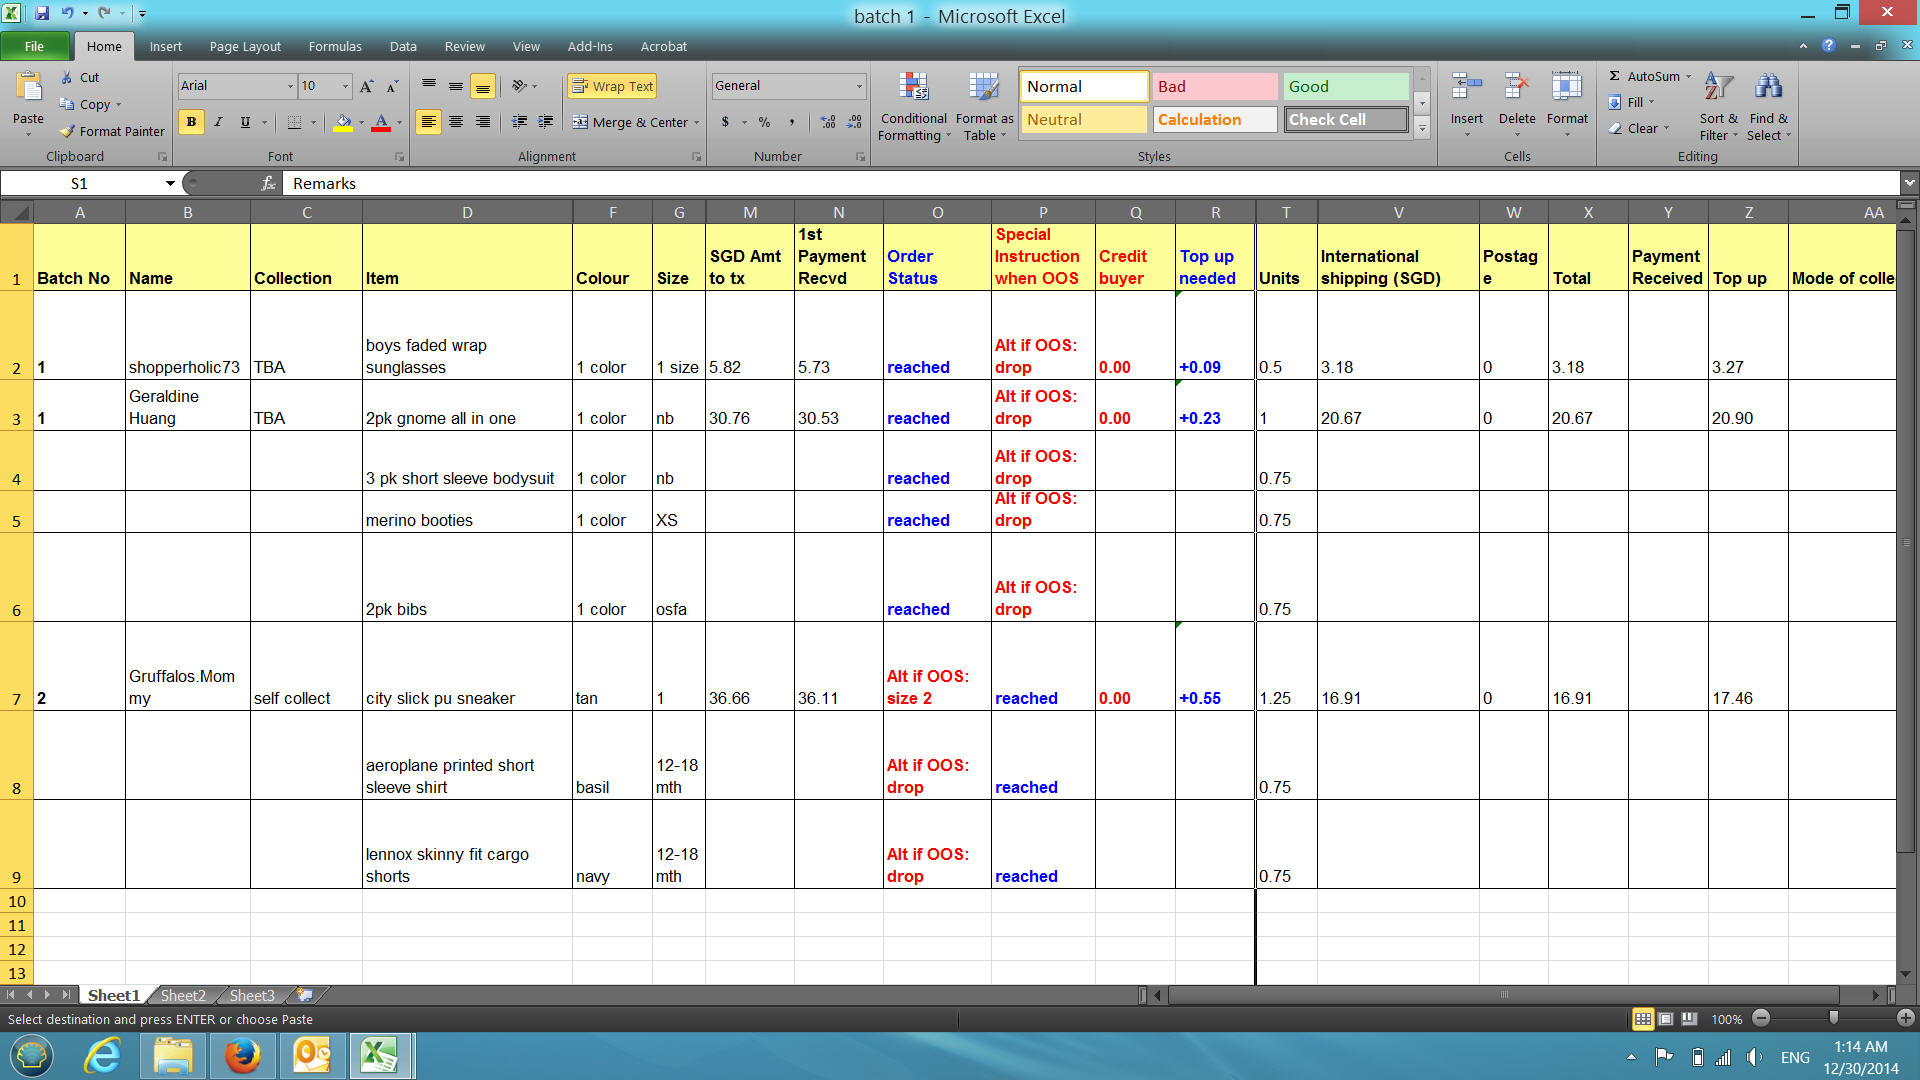Toggle Wrap Text button
1920x1080 pixels.
612,86
